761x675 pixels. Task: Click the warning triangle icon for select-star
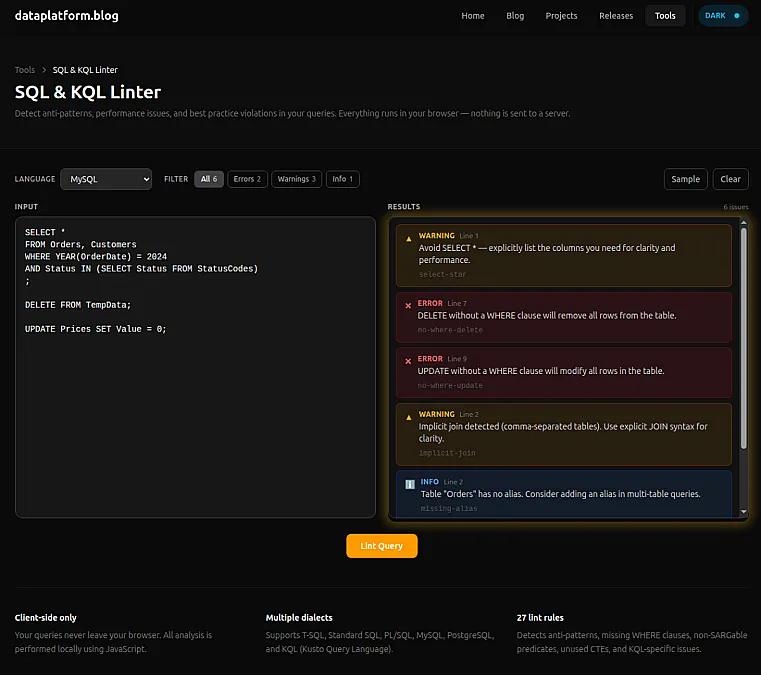click(x=409, y=239)
